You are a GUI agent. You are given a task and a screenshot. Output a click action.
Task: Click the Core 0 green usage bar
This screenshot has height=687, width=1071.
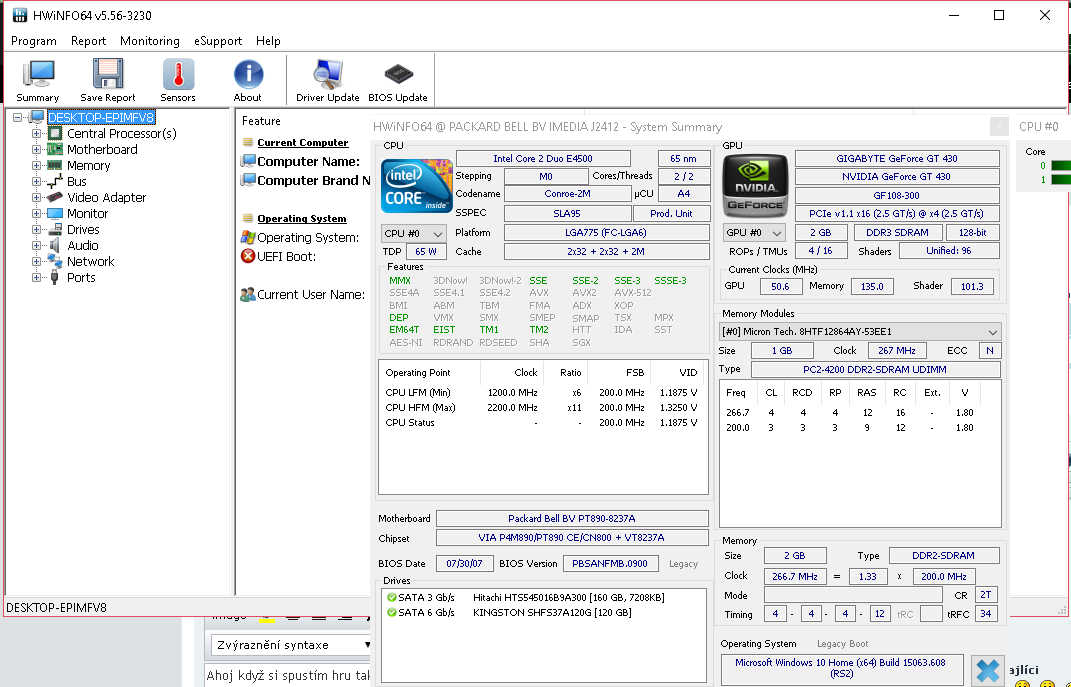pyautogui.click(x=1060, y=165)
